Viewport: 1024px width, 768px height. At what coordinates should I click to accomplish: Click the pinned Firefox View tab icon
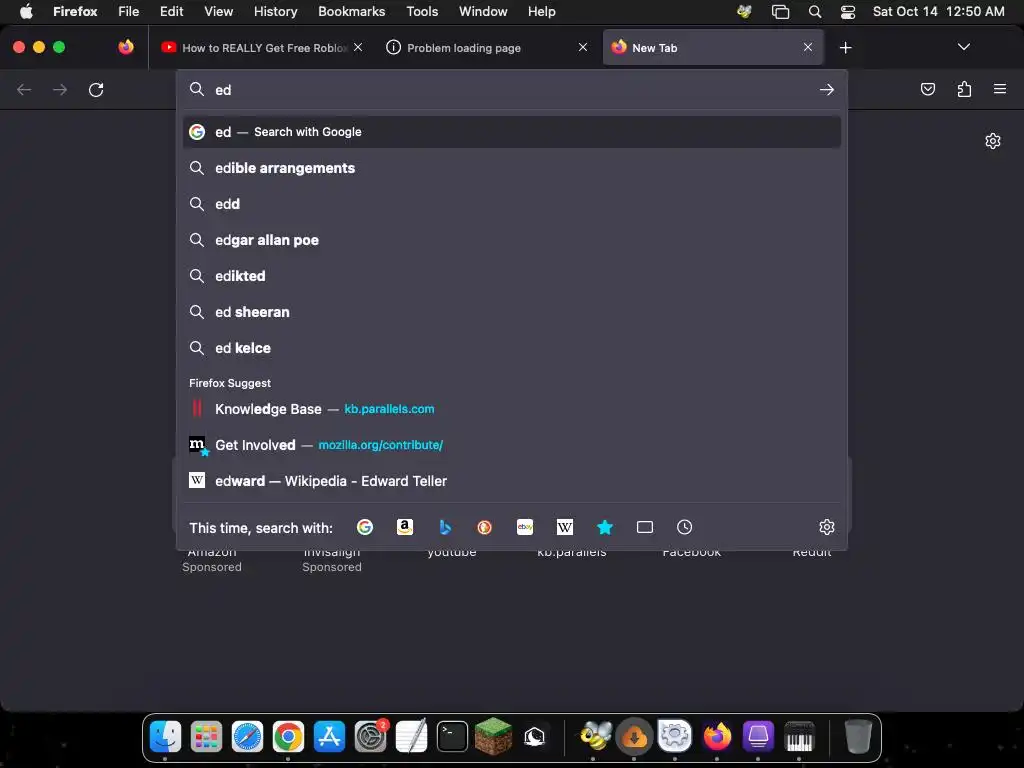[126, 47]
